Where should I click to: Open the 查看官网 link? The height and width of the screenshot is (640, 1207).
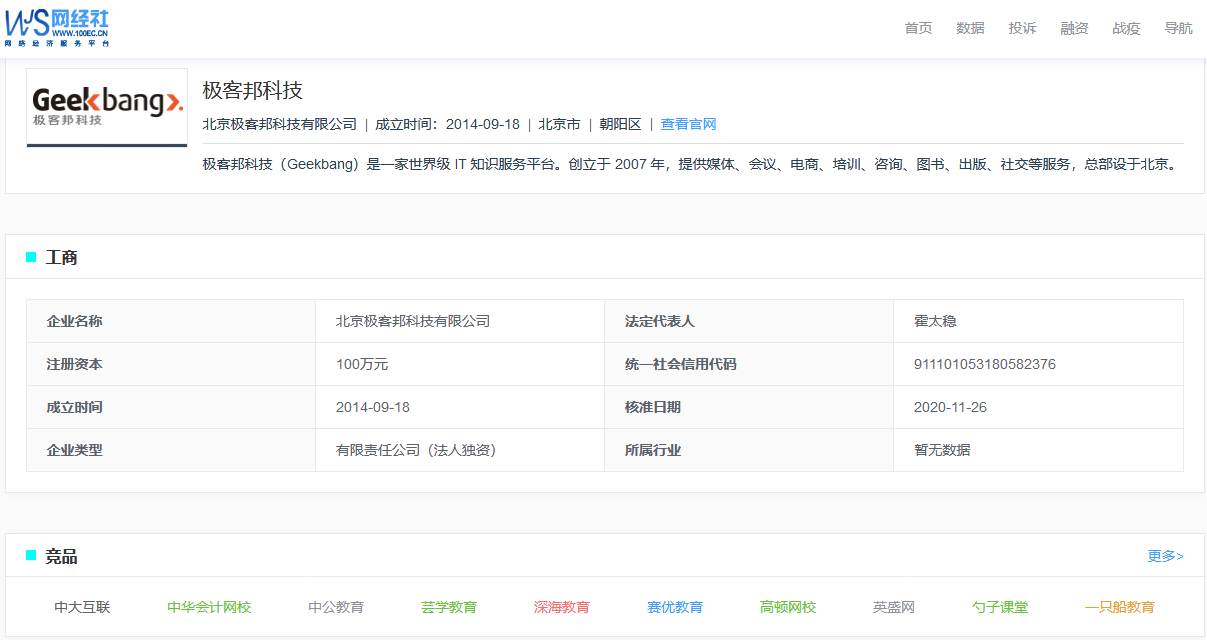pos(688,124)
